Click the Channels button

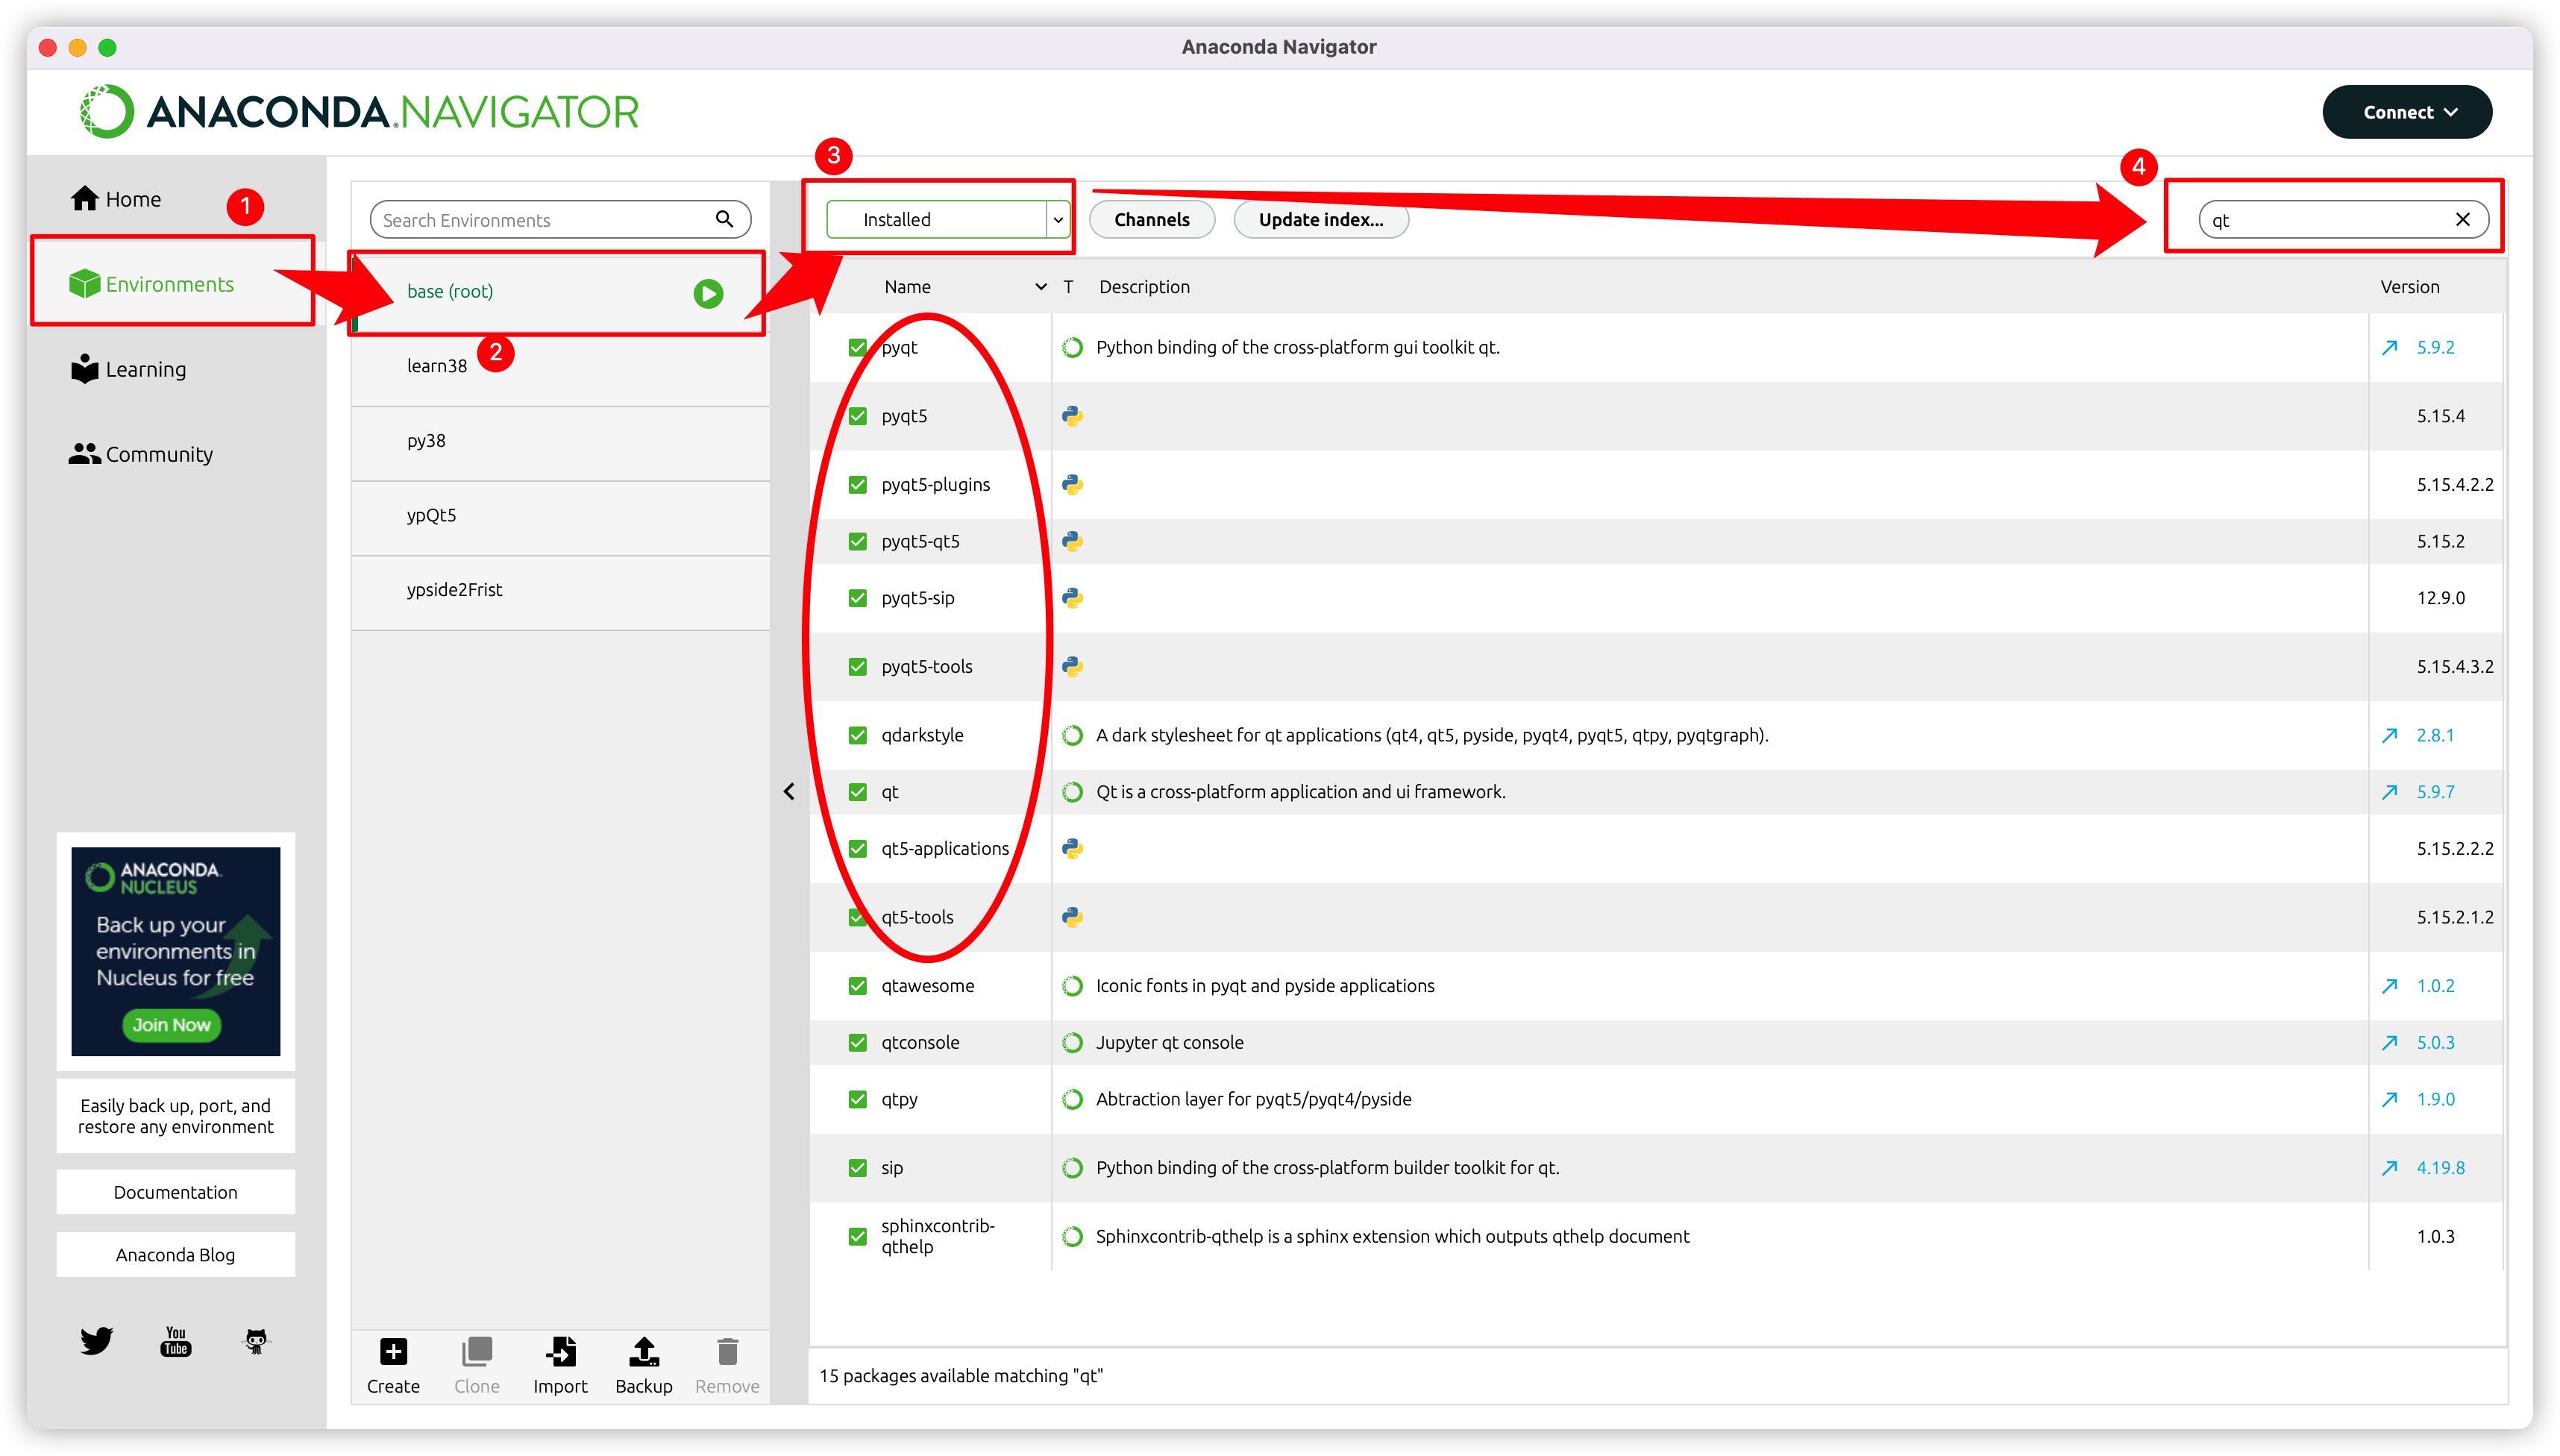click(1151, 220)
